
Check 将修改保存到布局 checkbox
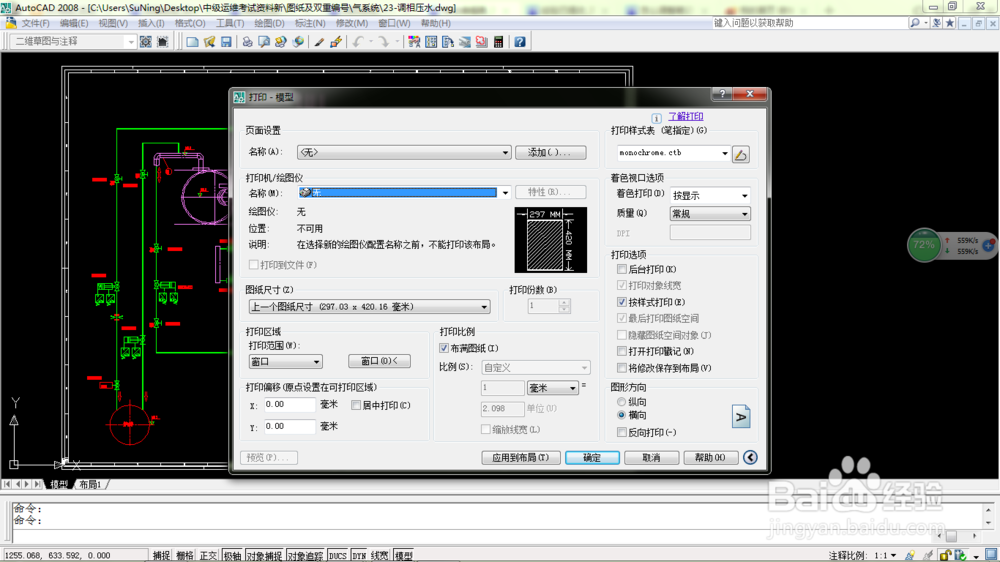coord(622,367)
